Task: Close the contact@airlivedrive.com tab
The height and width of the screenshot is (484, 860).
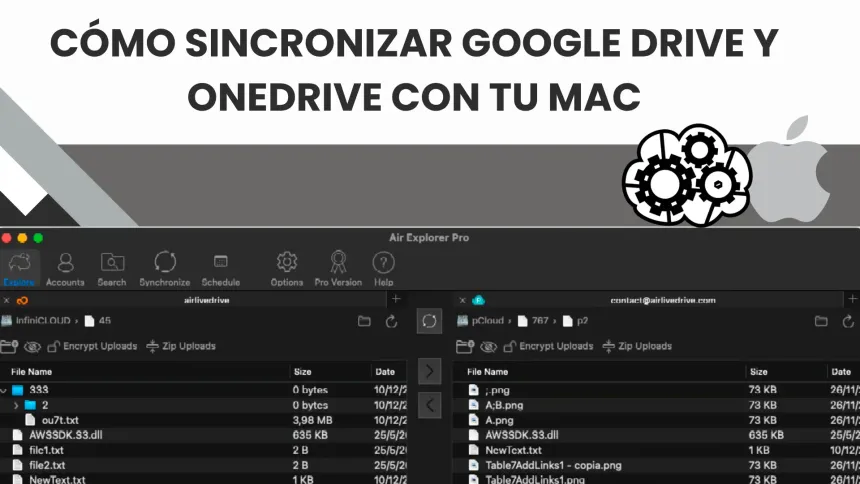Action: (462, 300)
